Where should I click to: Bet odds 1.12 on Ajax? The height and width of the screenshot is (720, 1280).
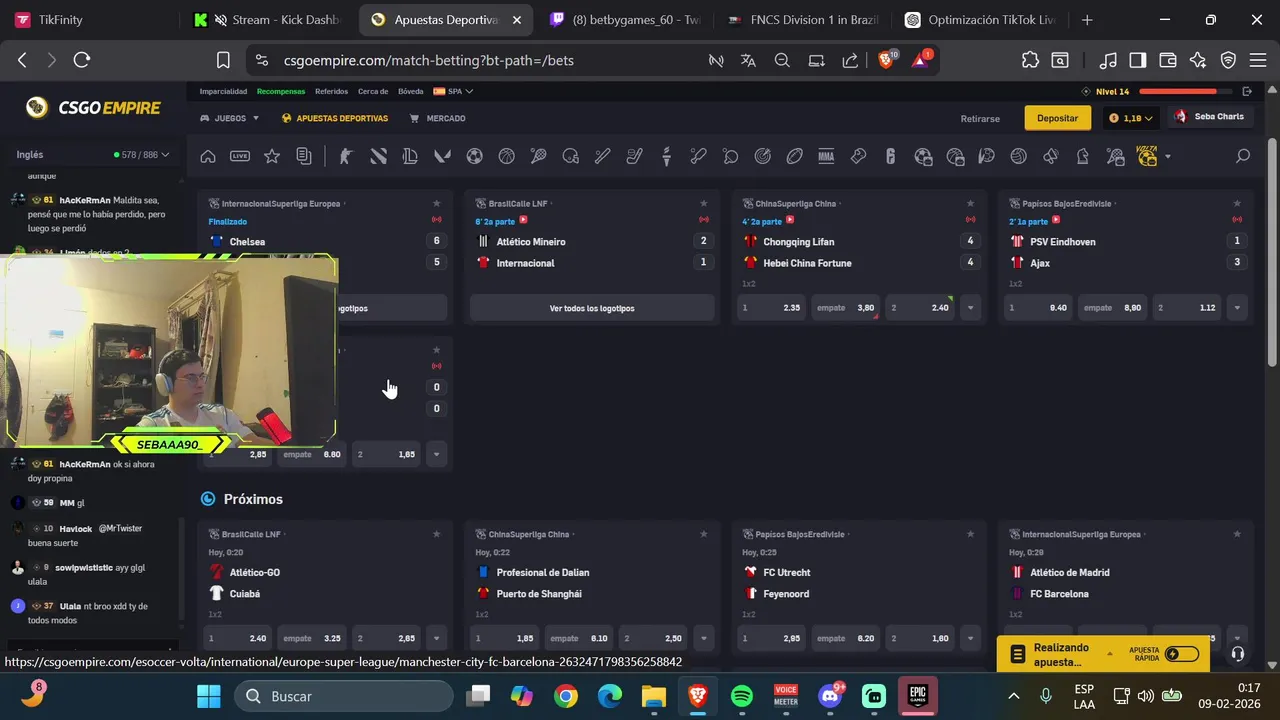click(x=1188, y=308)
